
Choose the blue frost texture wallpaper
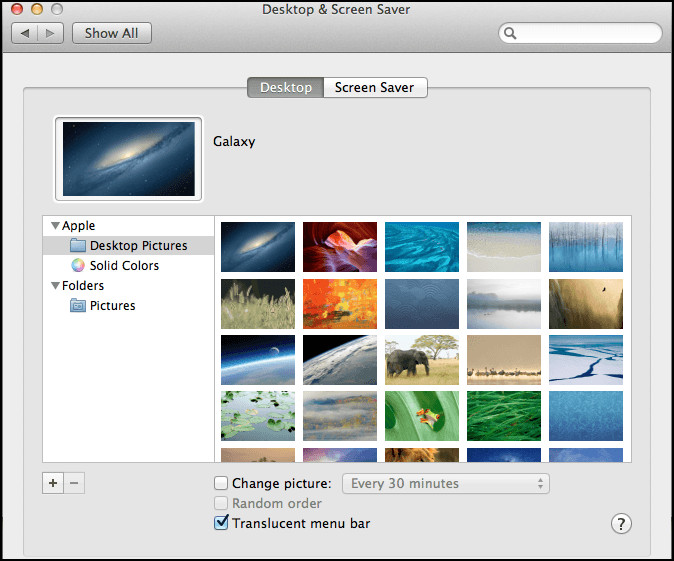(x=586, y=416)
